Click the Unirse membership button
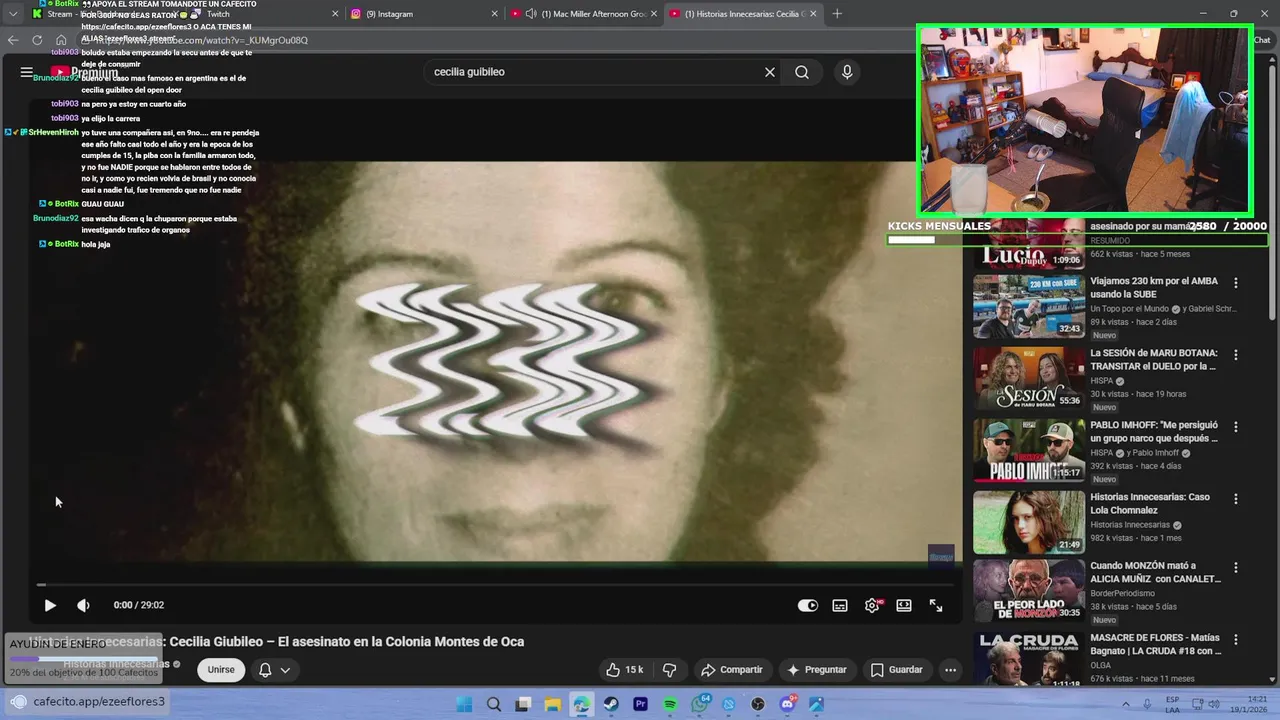The width and height of the screenshot is (1280, 720). point(221,670)
